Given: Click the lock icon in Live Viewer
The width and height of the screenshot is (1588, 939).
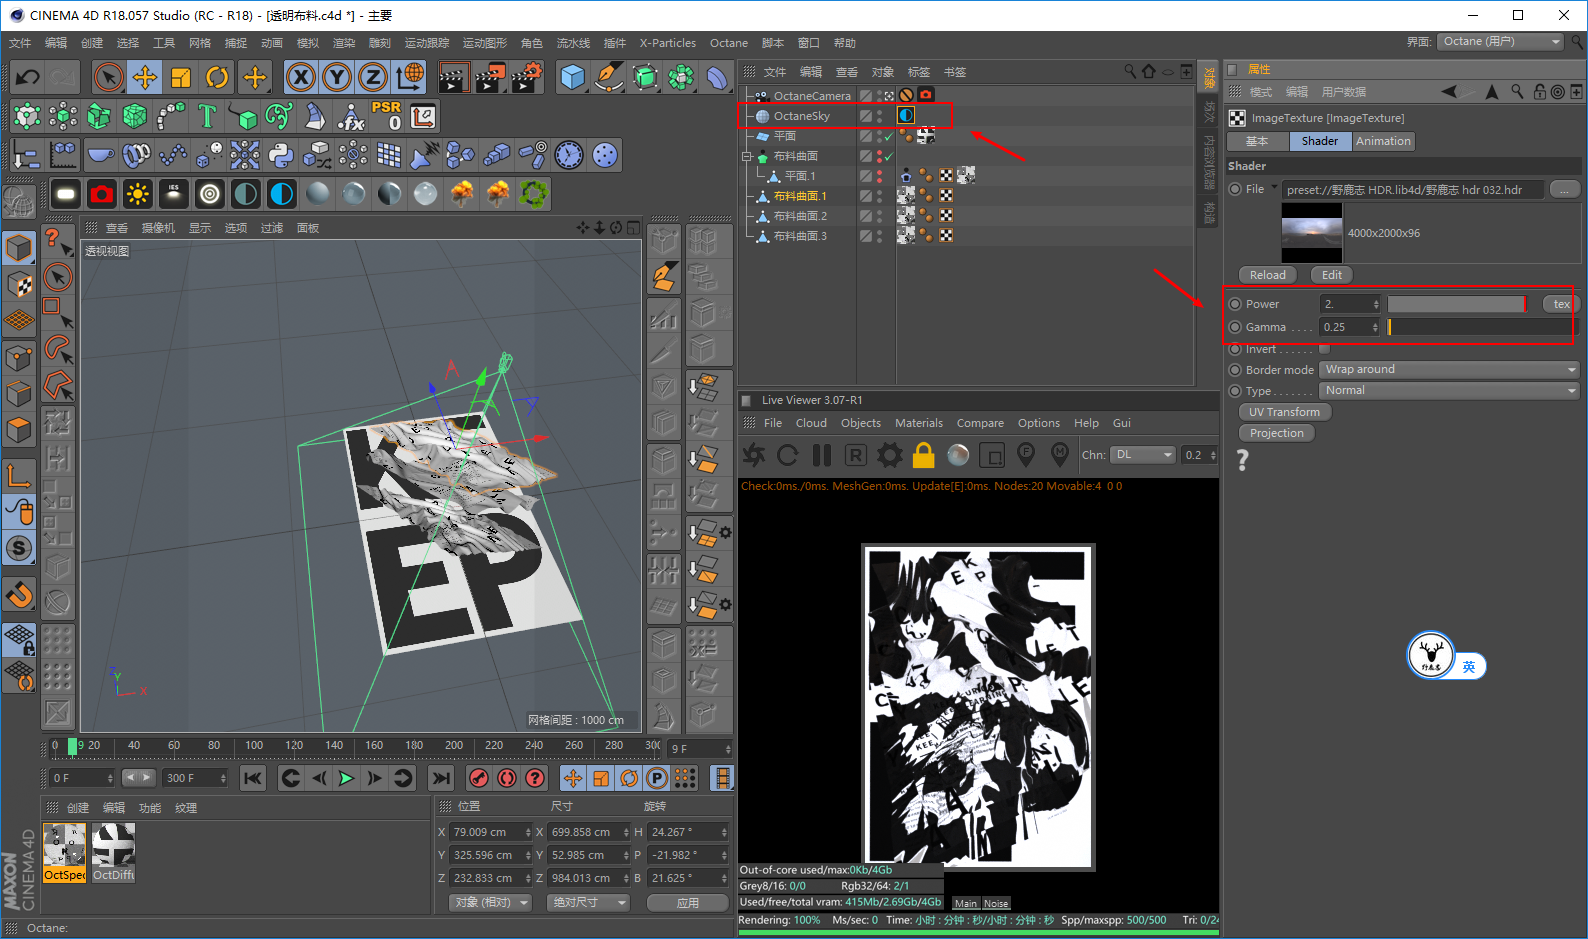Looking at the screenshot, I should pos(923,456).
